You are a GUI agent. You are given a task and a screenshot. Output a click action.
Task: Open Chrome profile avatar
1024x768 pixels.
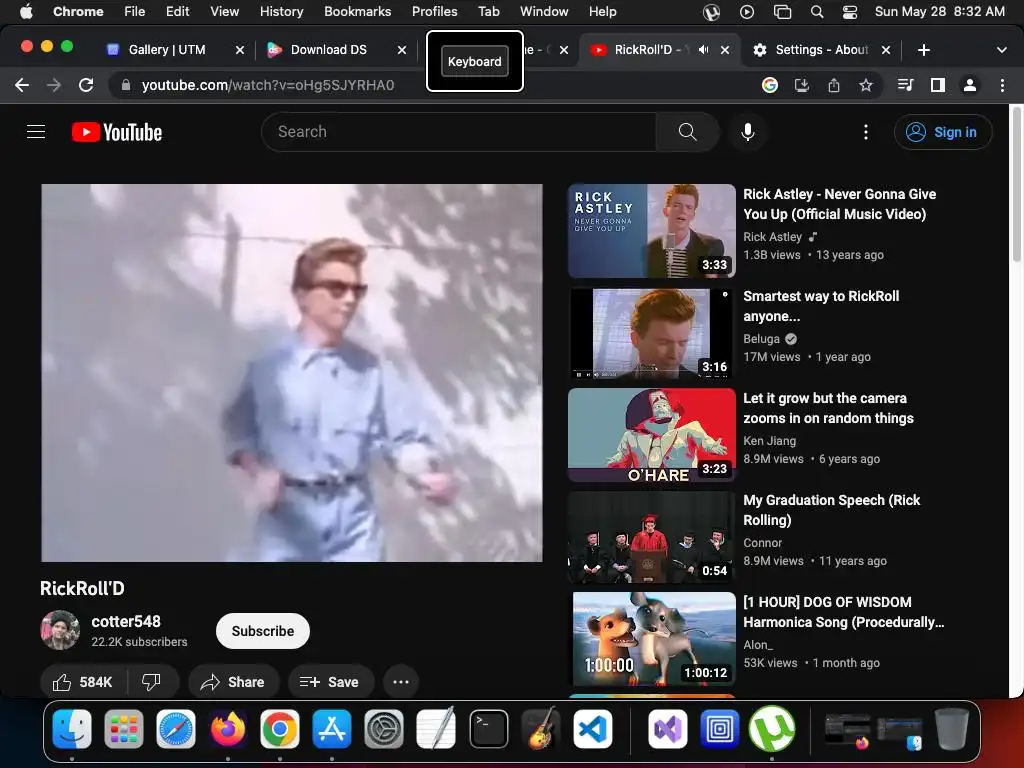tap(970, 85)
